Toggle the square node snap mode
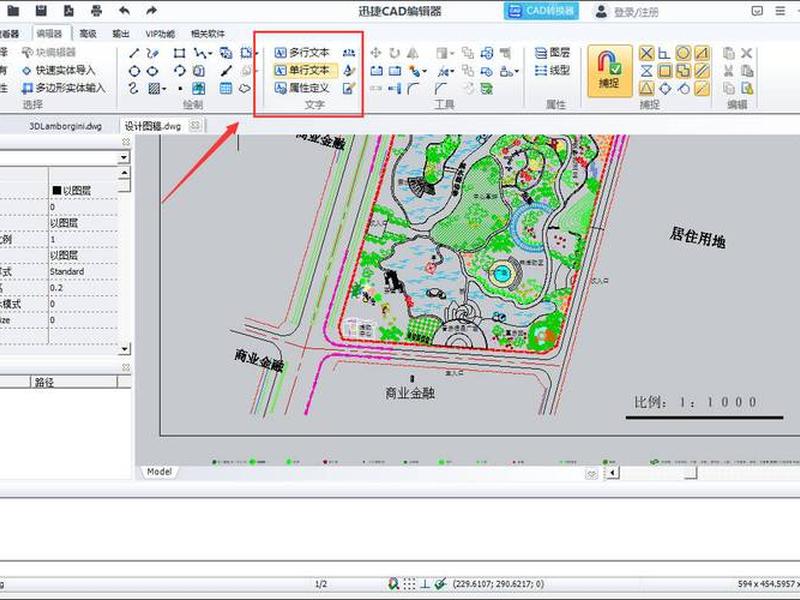 click(664, 71)
